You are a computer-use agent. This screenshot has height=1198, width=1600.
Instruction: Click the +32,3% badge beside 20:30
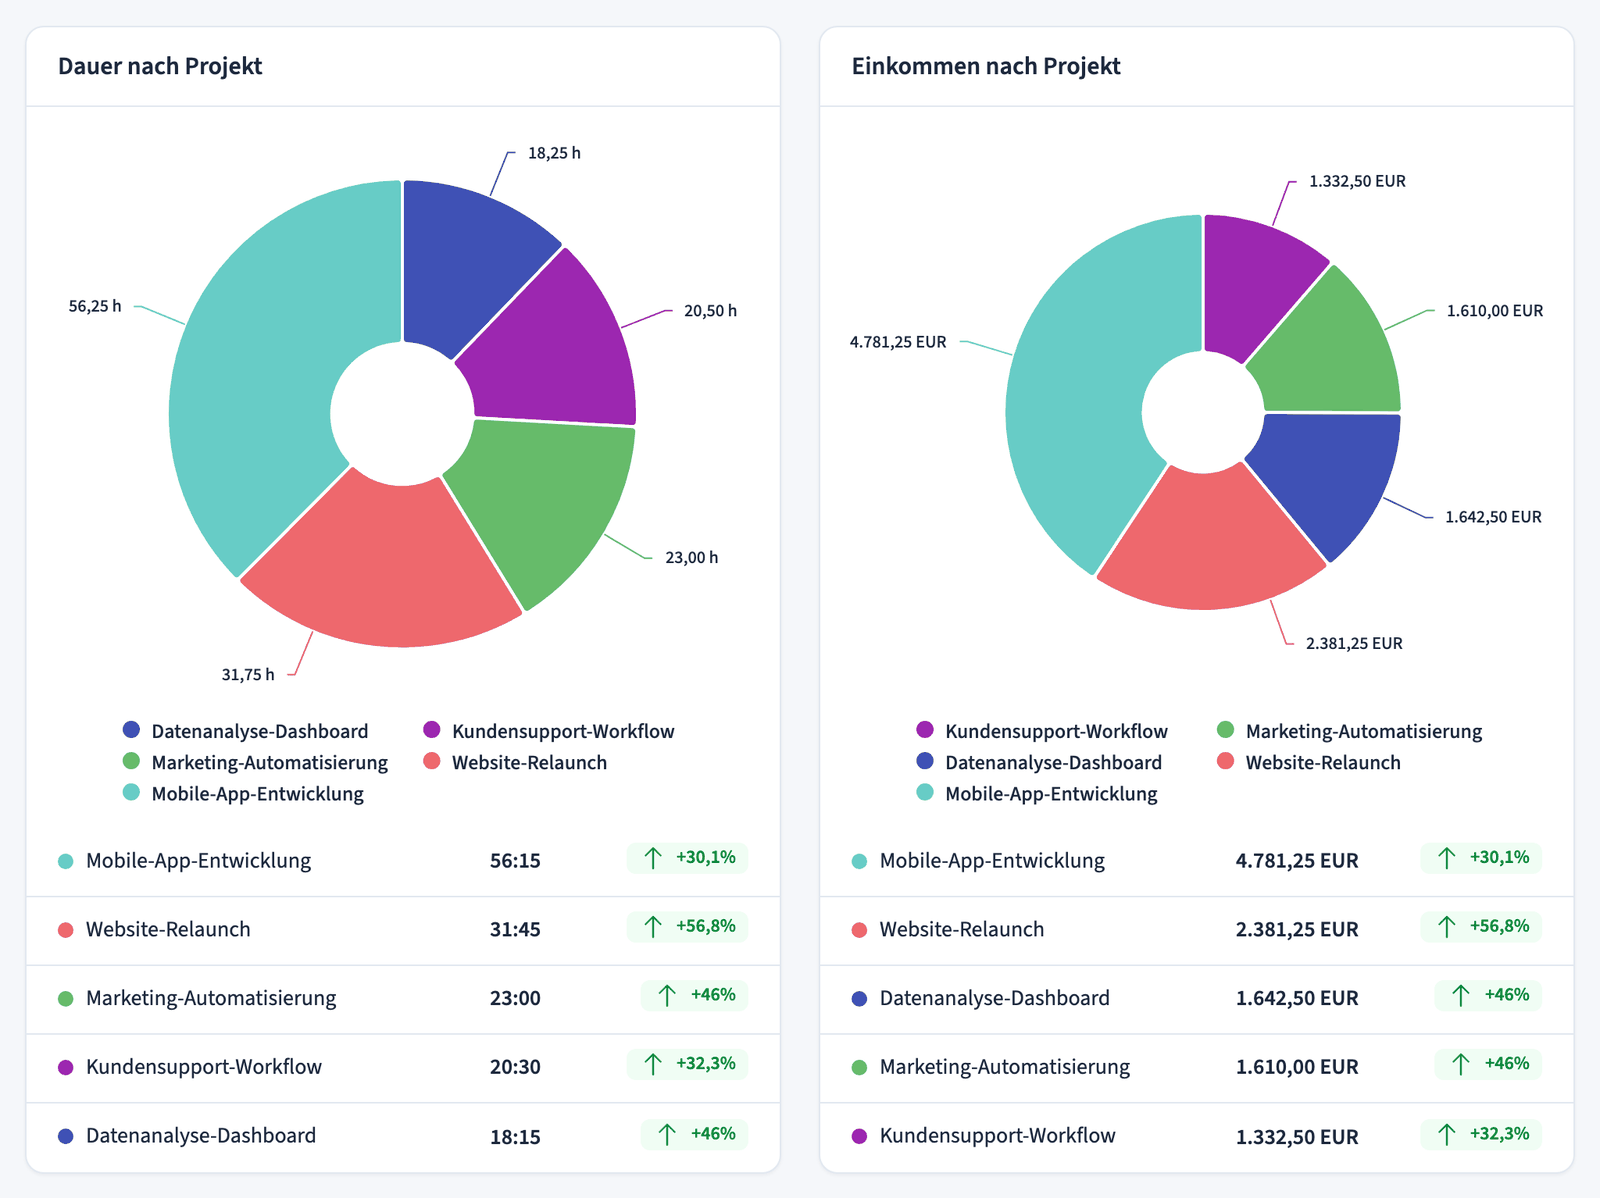click(x=688, y=1065)
